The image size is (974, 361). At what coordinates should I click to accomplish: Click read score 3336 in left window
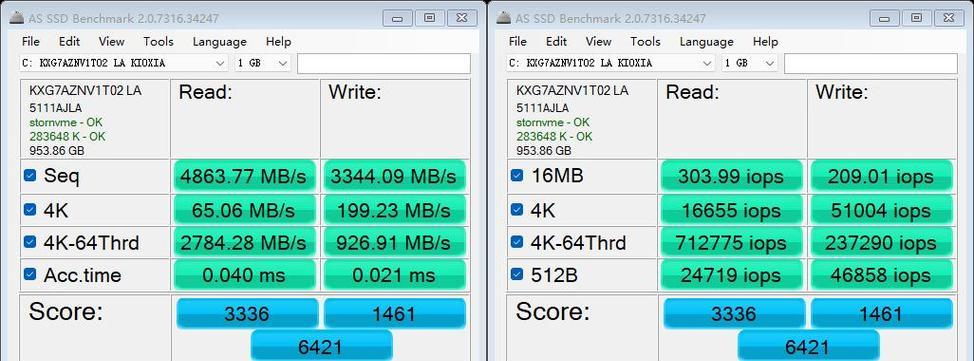[247, 313]
